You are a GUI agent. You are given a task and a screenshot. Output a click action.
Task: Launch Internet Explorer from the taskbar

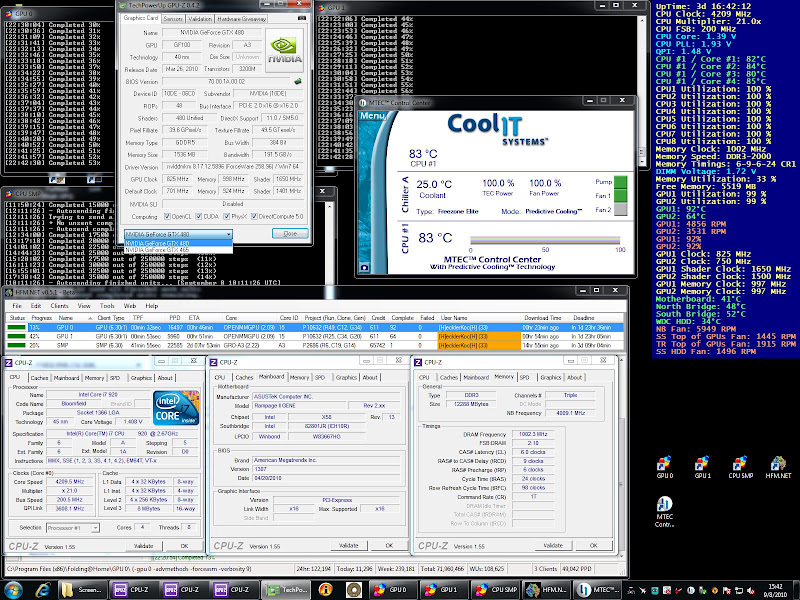(x=43, y=590)
